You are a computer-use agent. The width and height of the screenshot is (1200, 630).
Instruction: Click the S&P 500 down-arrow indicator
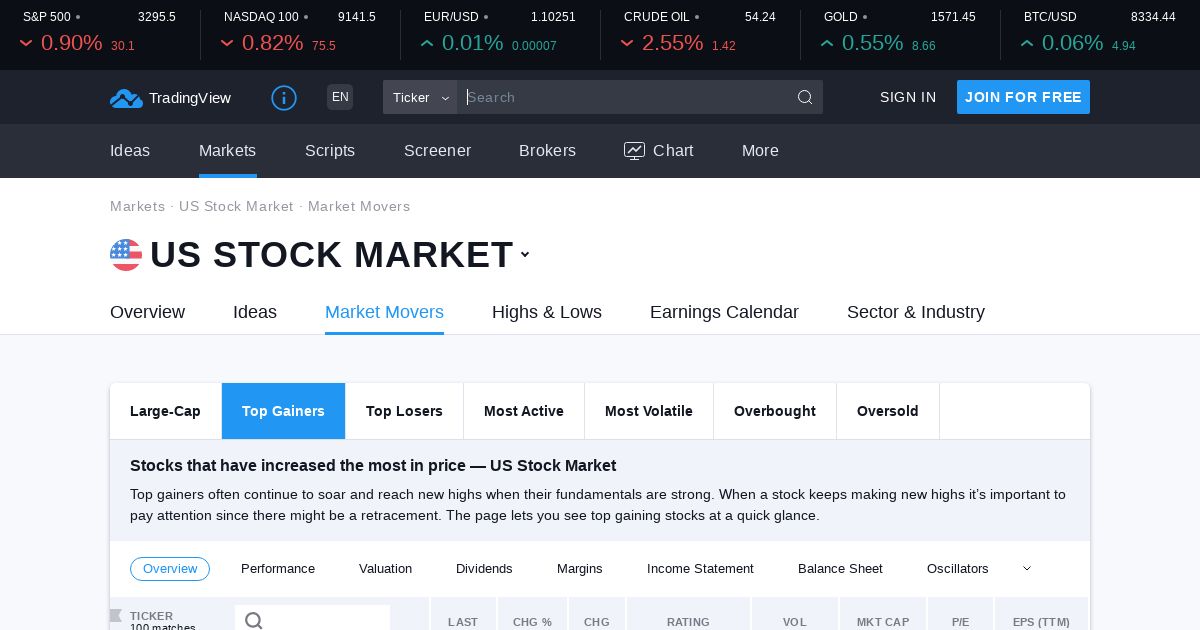pos(26,44)
